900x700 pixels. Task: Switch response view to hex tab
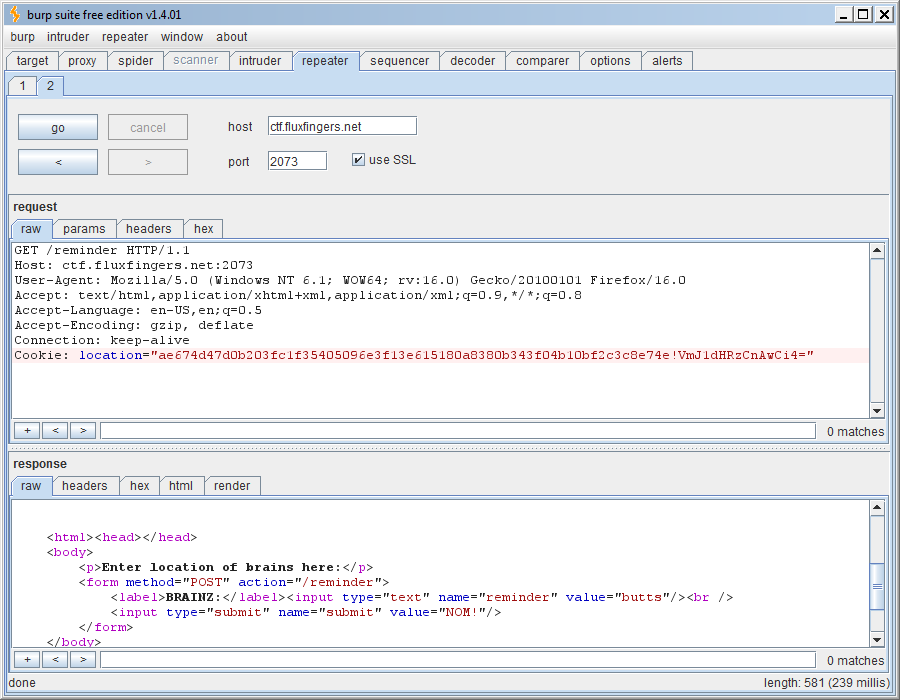click(139, 486)
